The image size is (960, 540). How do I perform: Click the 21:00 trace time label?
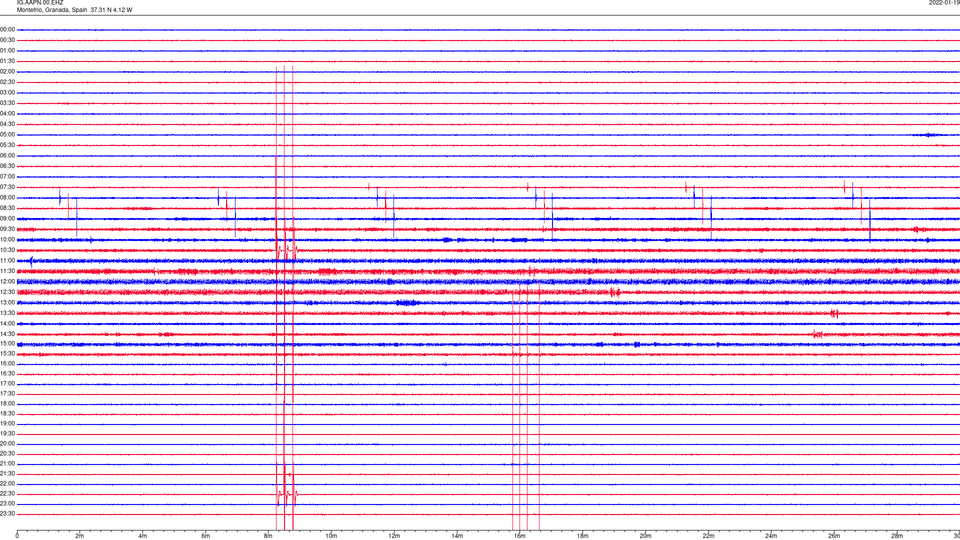pyautogui.click(x=8, y=464)
